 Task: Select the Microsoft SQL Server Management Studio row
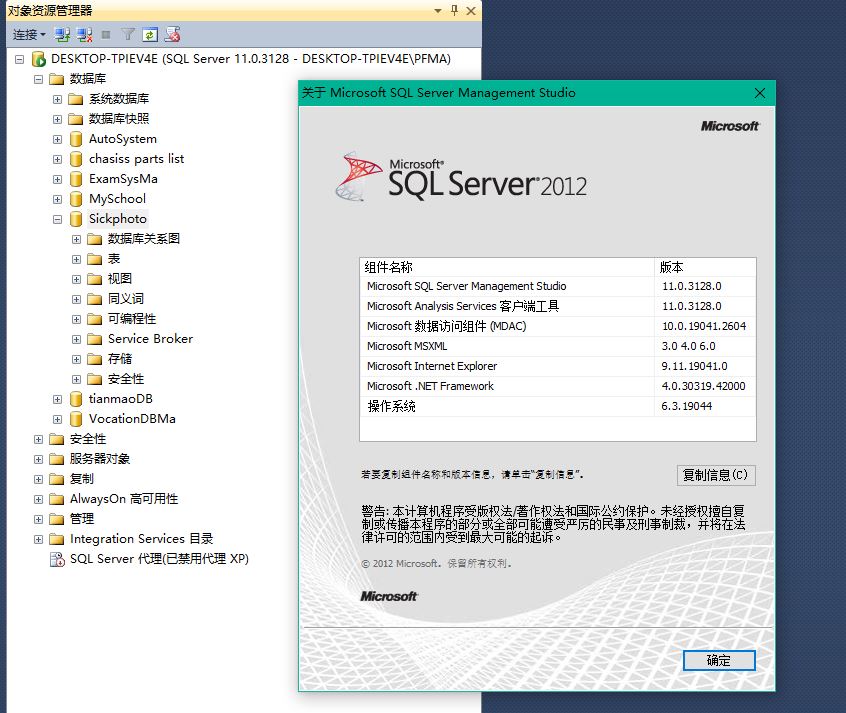click(x=558, y=286)
